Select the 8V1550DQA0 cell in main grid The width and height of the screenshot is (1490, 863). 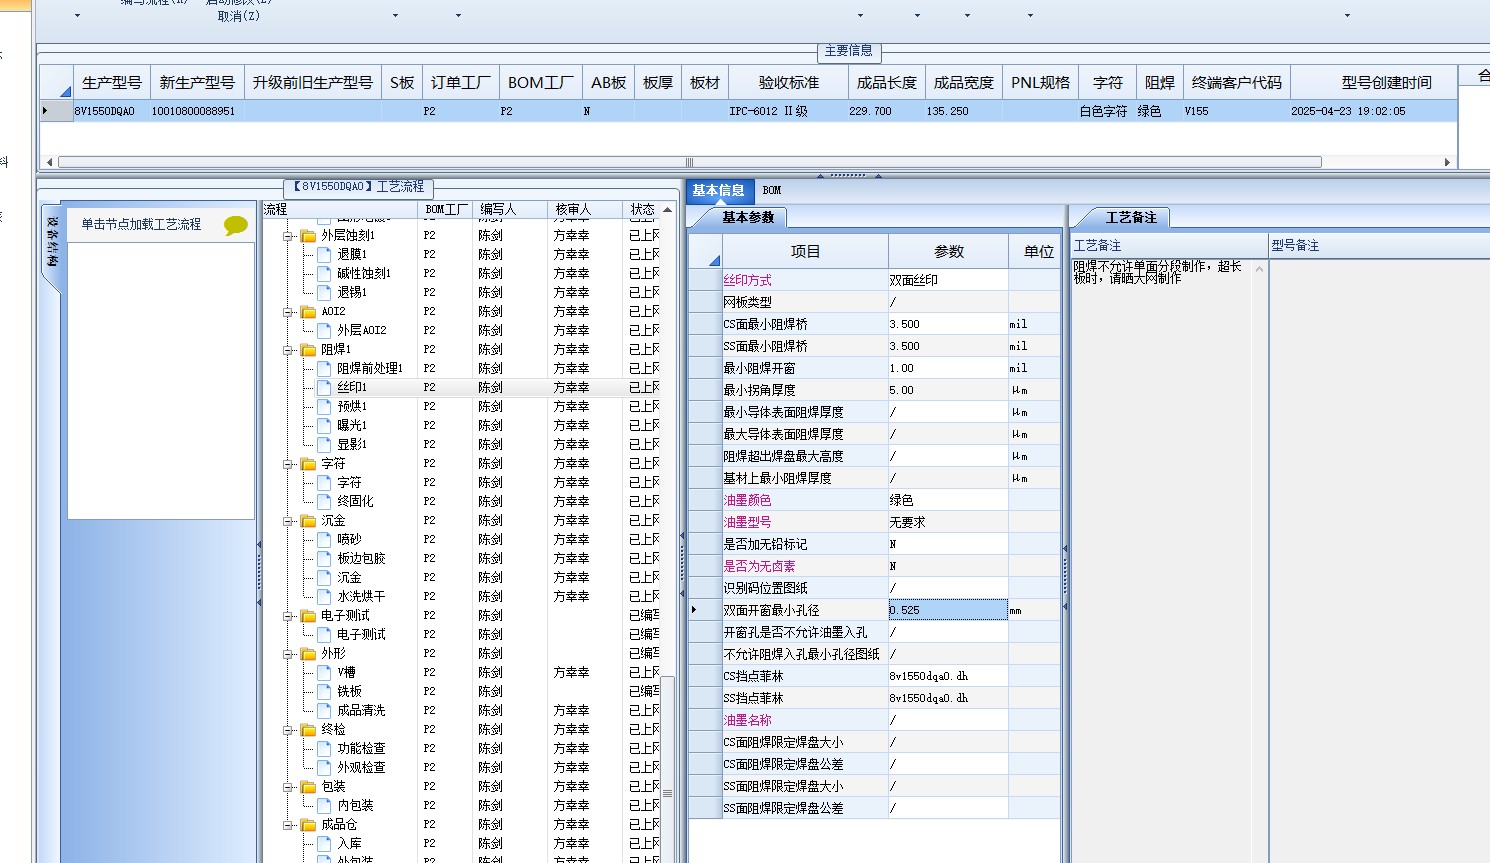click(112, 111)
